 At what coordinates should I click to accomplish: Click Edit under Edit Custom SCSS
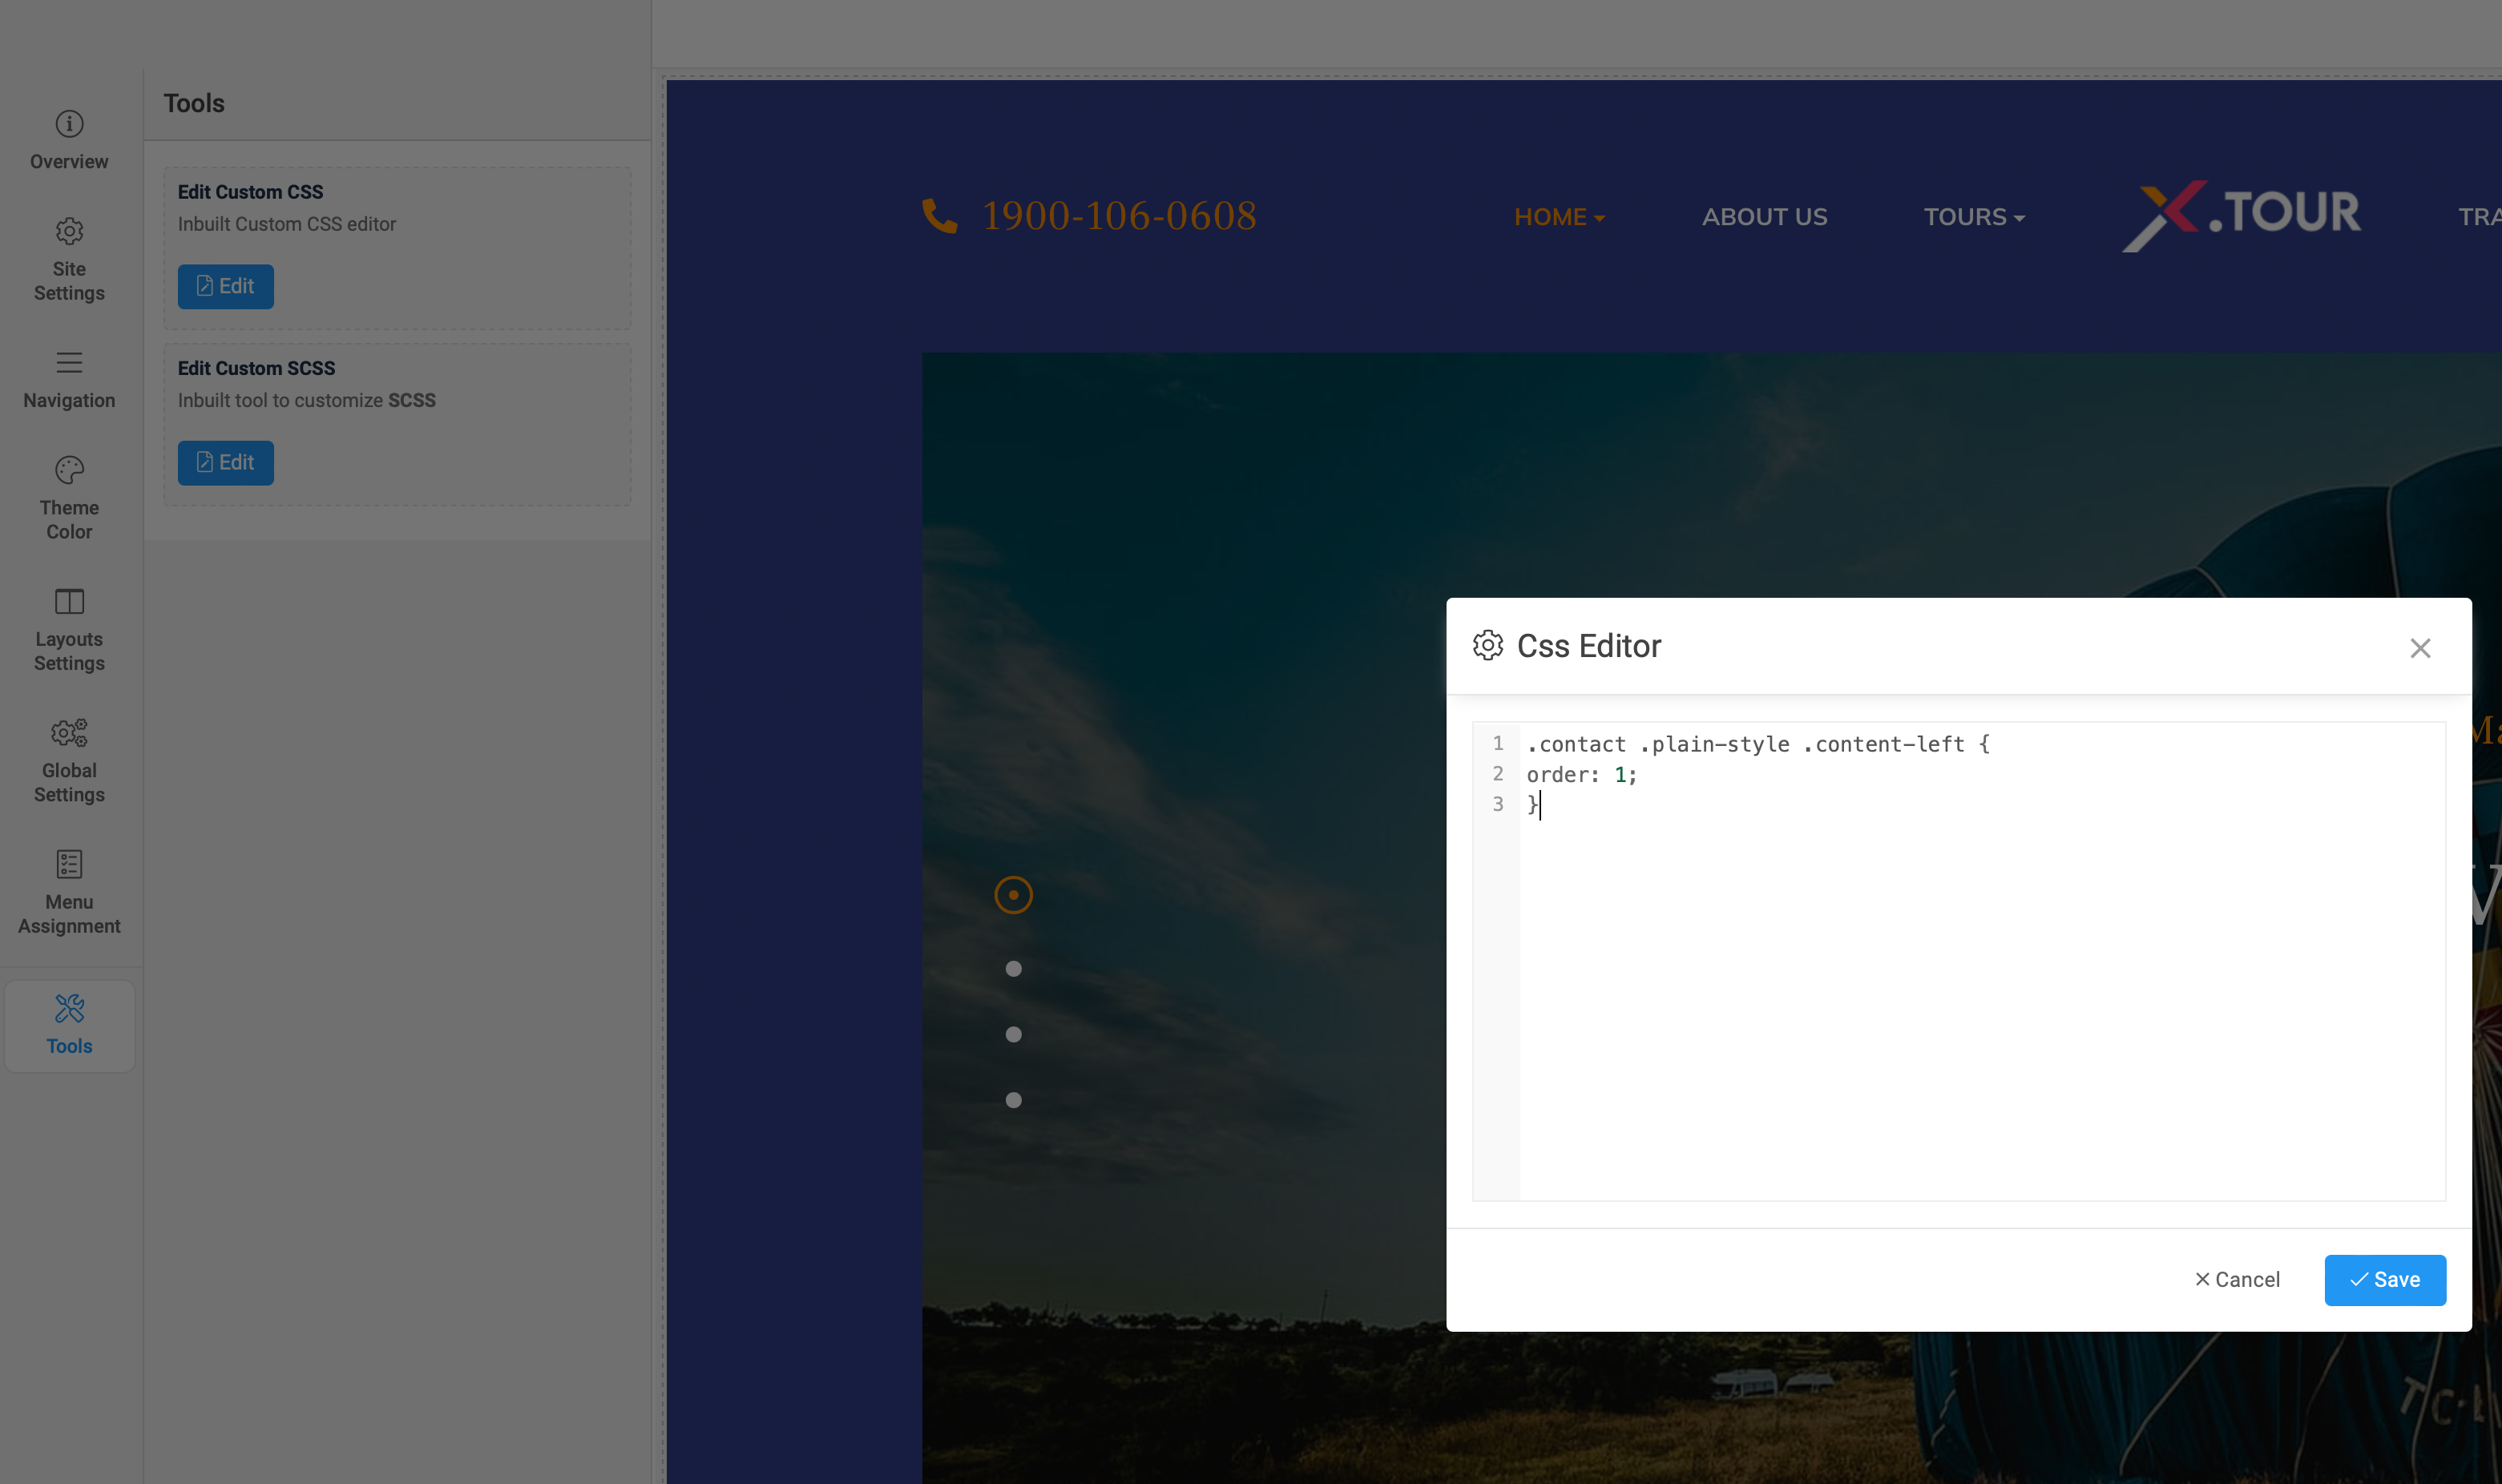click(225, 463)
